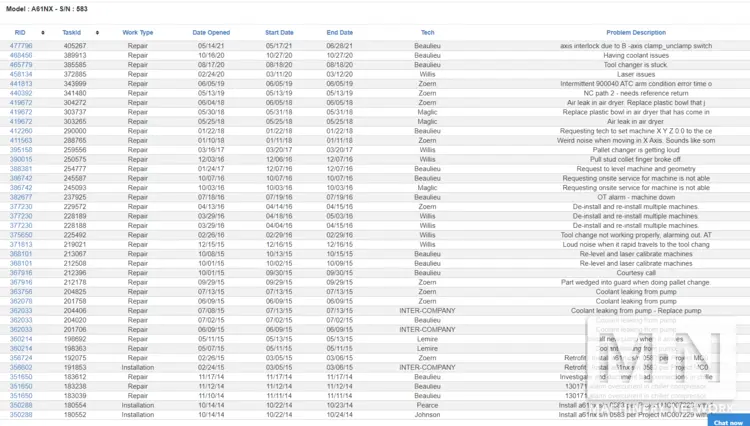Open RID 356724 record link

(21, 358)
